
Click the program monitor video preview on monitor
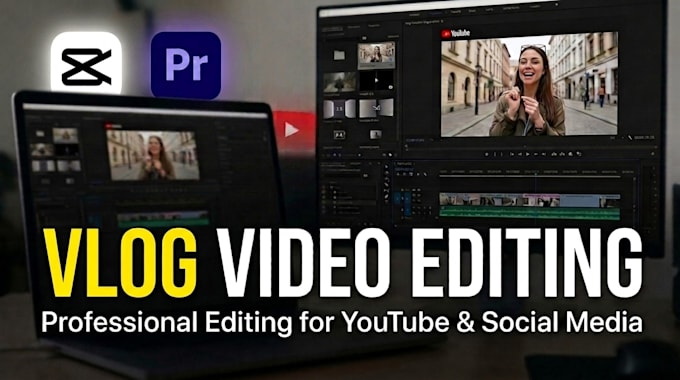coord(530,84)
